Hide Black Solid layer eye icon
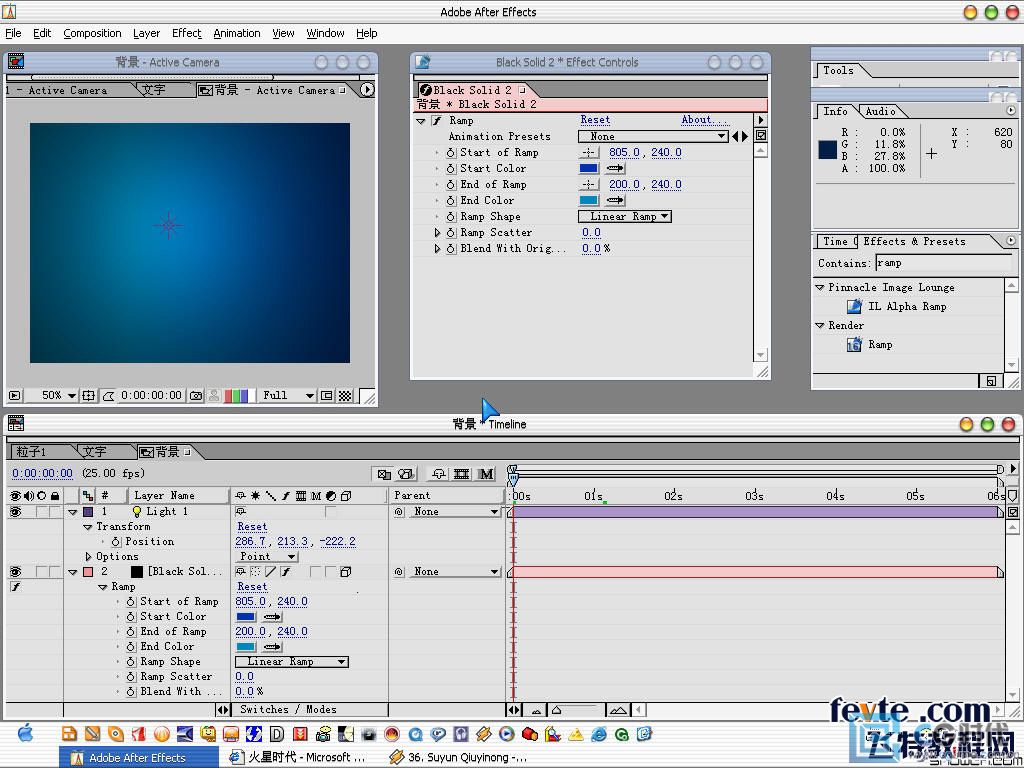The height and width of the screenshot is (768, 1024). [x=15, y=571]
